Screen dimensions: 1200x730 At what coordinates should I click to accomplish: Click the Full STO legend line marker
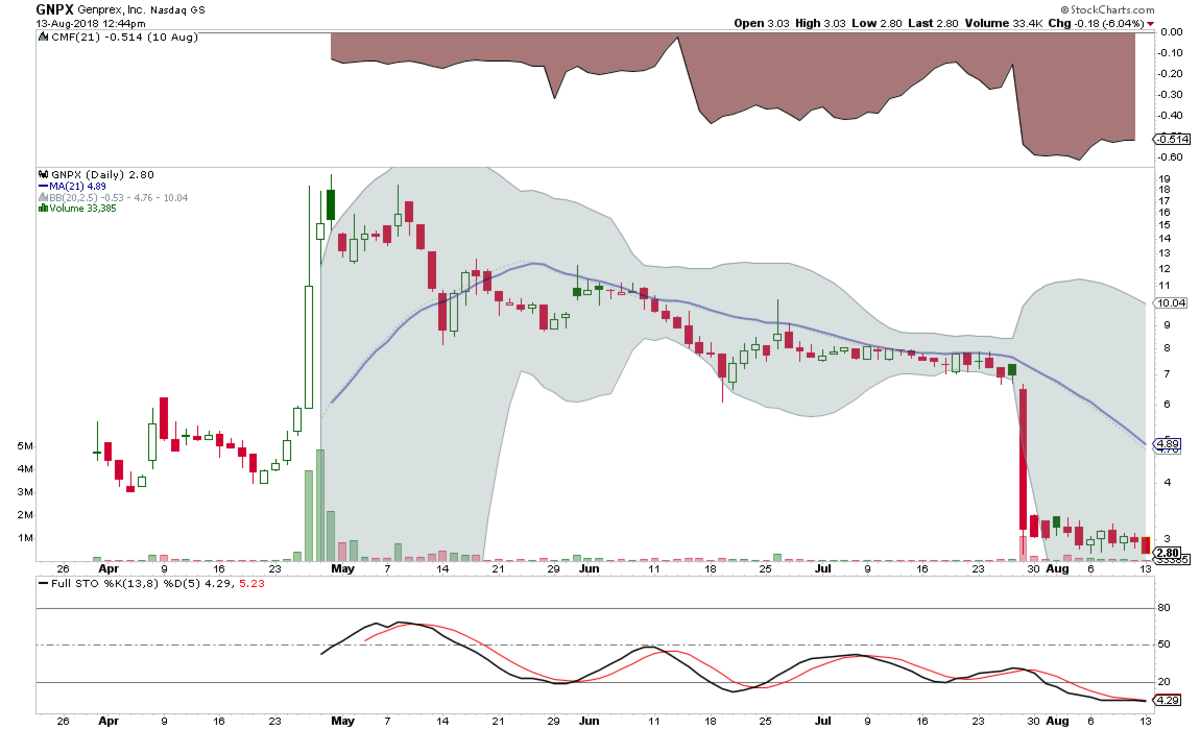click(43, 582)
